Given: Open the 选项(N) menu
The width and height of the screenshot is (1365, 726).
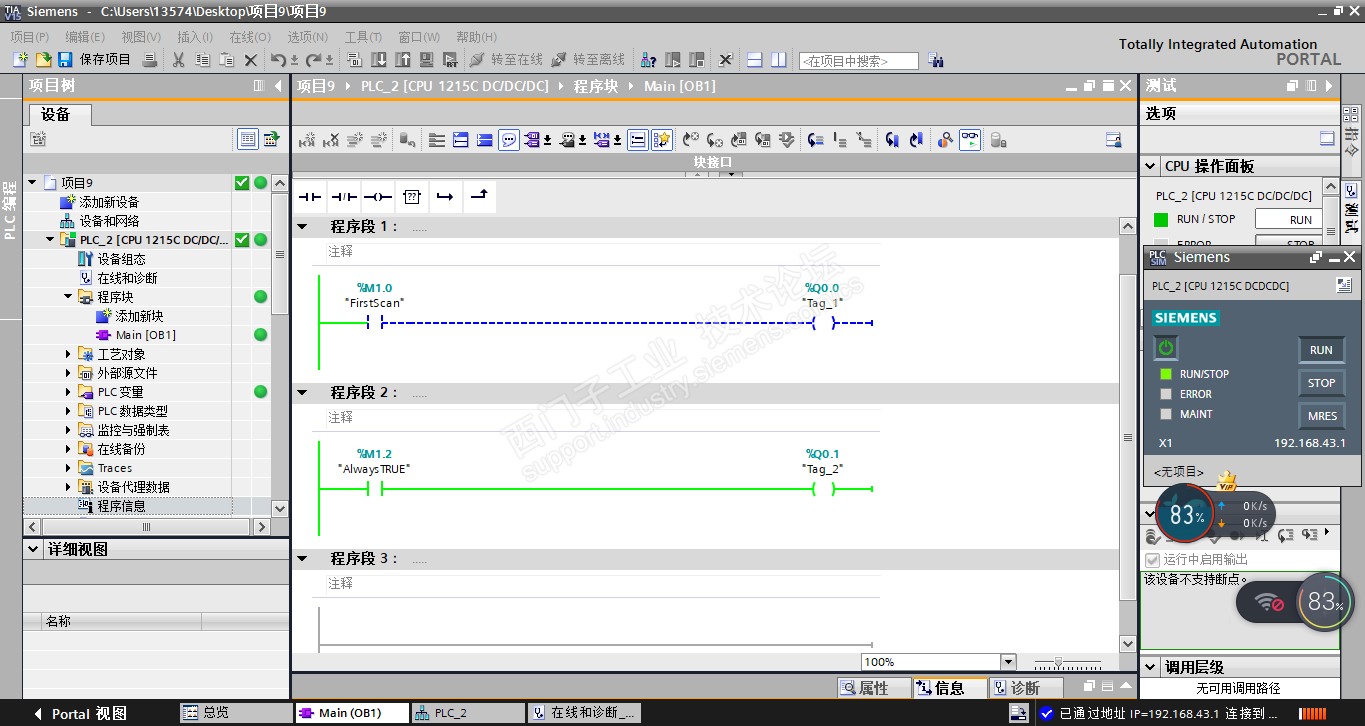Looking at the screenshot, I should click(x=308, y=37).
